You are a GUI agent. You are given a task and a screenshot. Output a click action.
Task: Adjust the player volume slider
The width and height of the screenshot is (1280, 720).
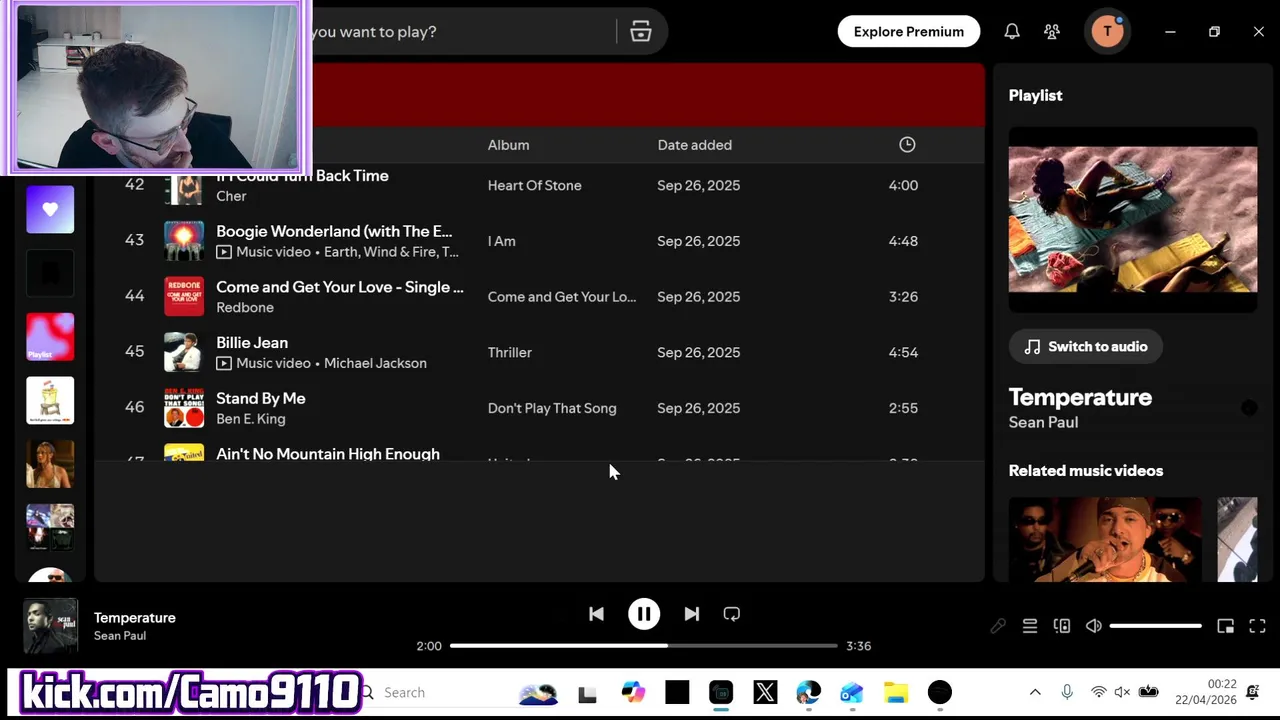point(1156,626)
